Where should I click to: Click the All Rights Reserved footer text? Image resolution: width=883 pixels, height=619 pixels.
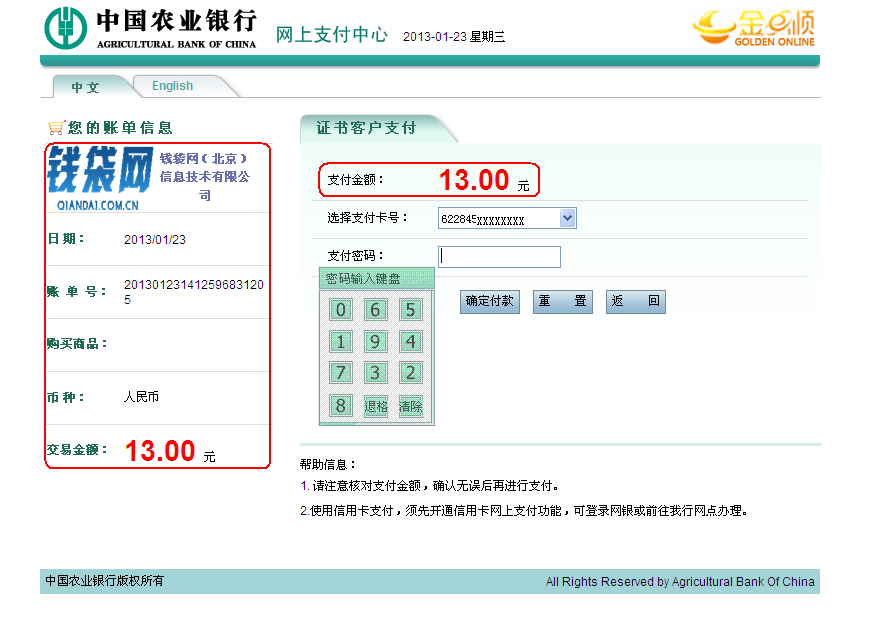680,582
